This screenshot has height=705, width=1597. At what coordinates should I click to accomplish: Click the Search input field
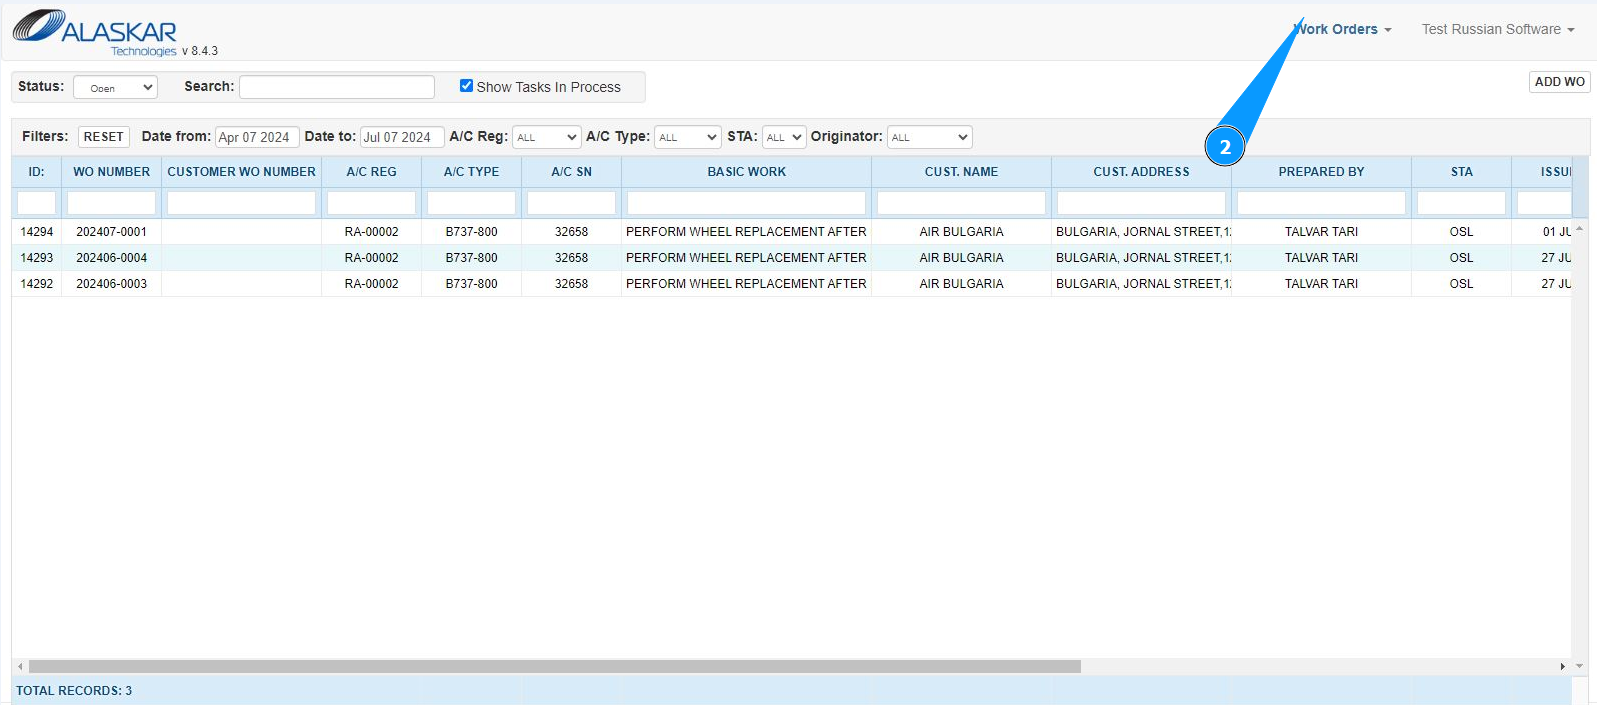(x=337, y=87)
